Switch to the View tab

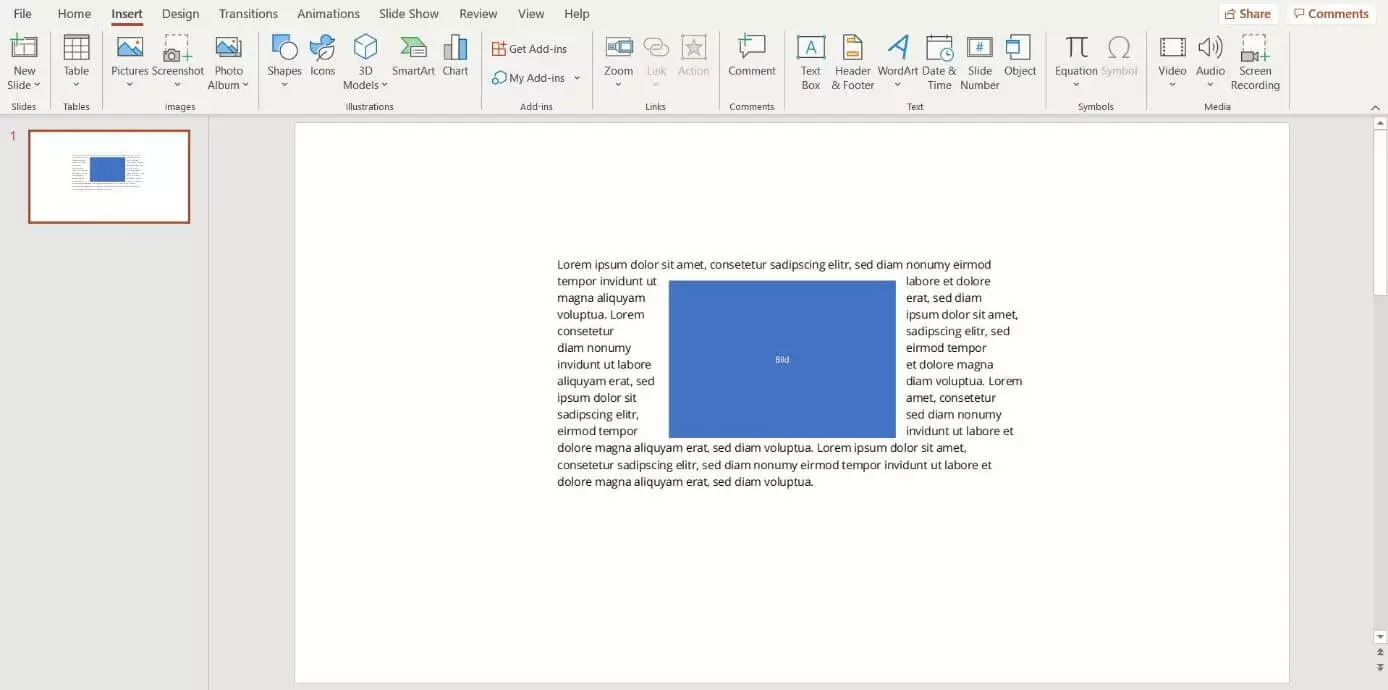(531, 14)
